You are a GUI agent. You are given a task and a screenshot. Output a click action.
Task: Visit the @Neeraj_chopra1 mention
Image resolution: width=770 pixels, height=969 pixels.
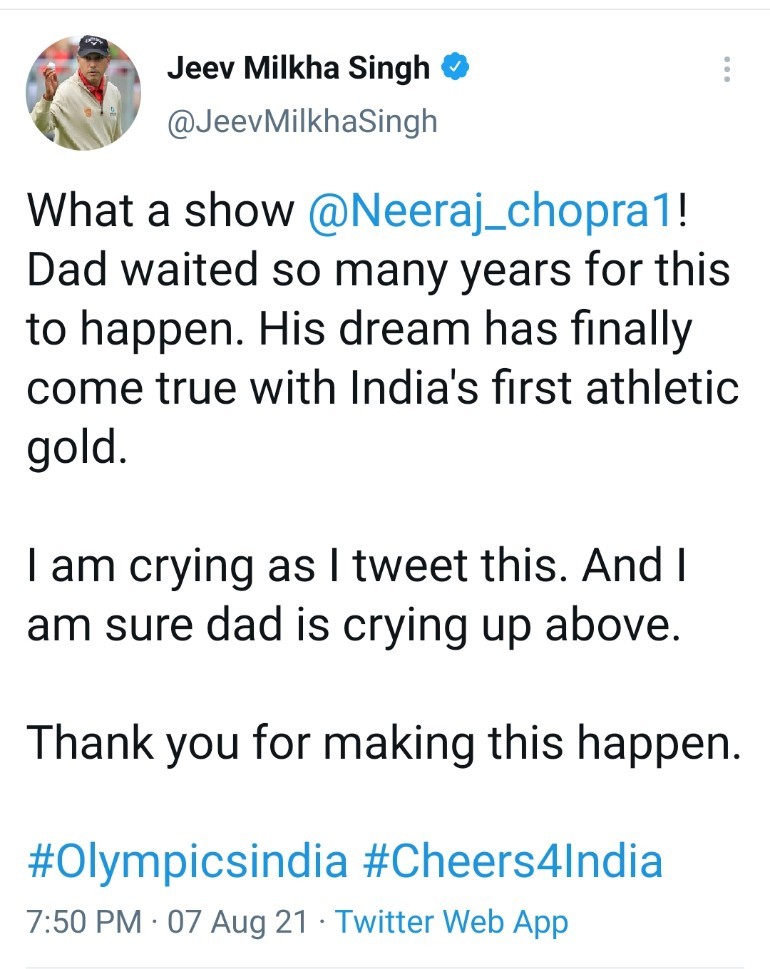click(487, 212)
